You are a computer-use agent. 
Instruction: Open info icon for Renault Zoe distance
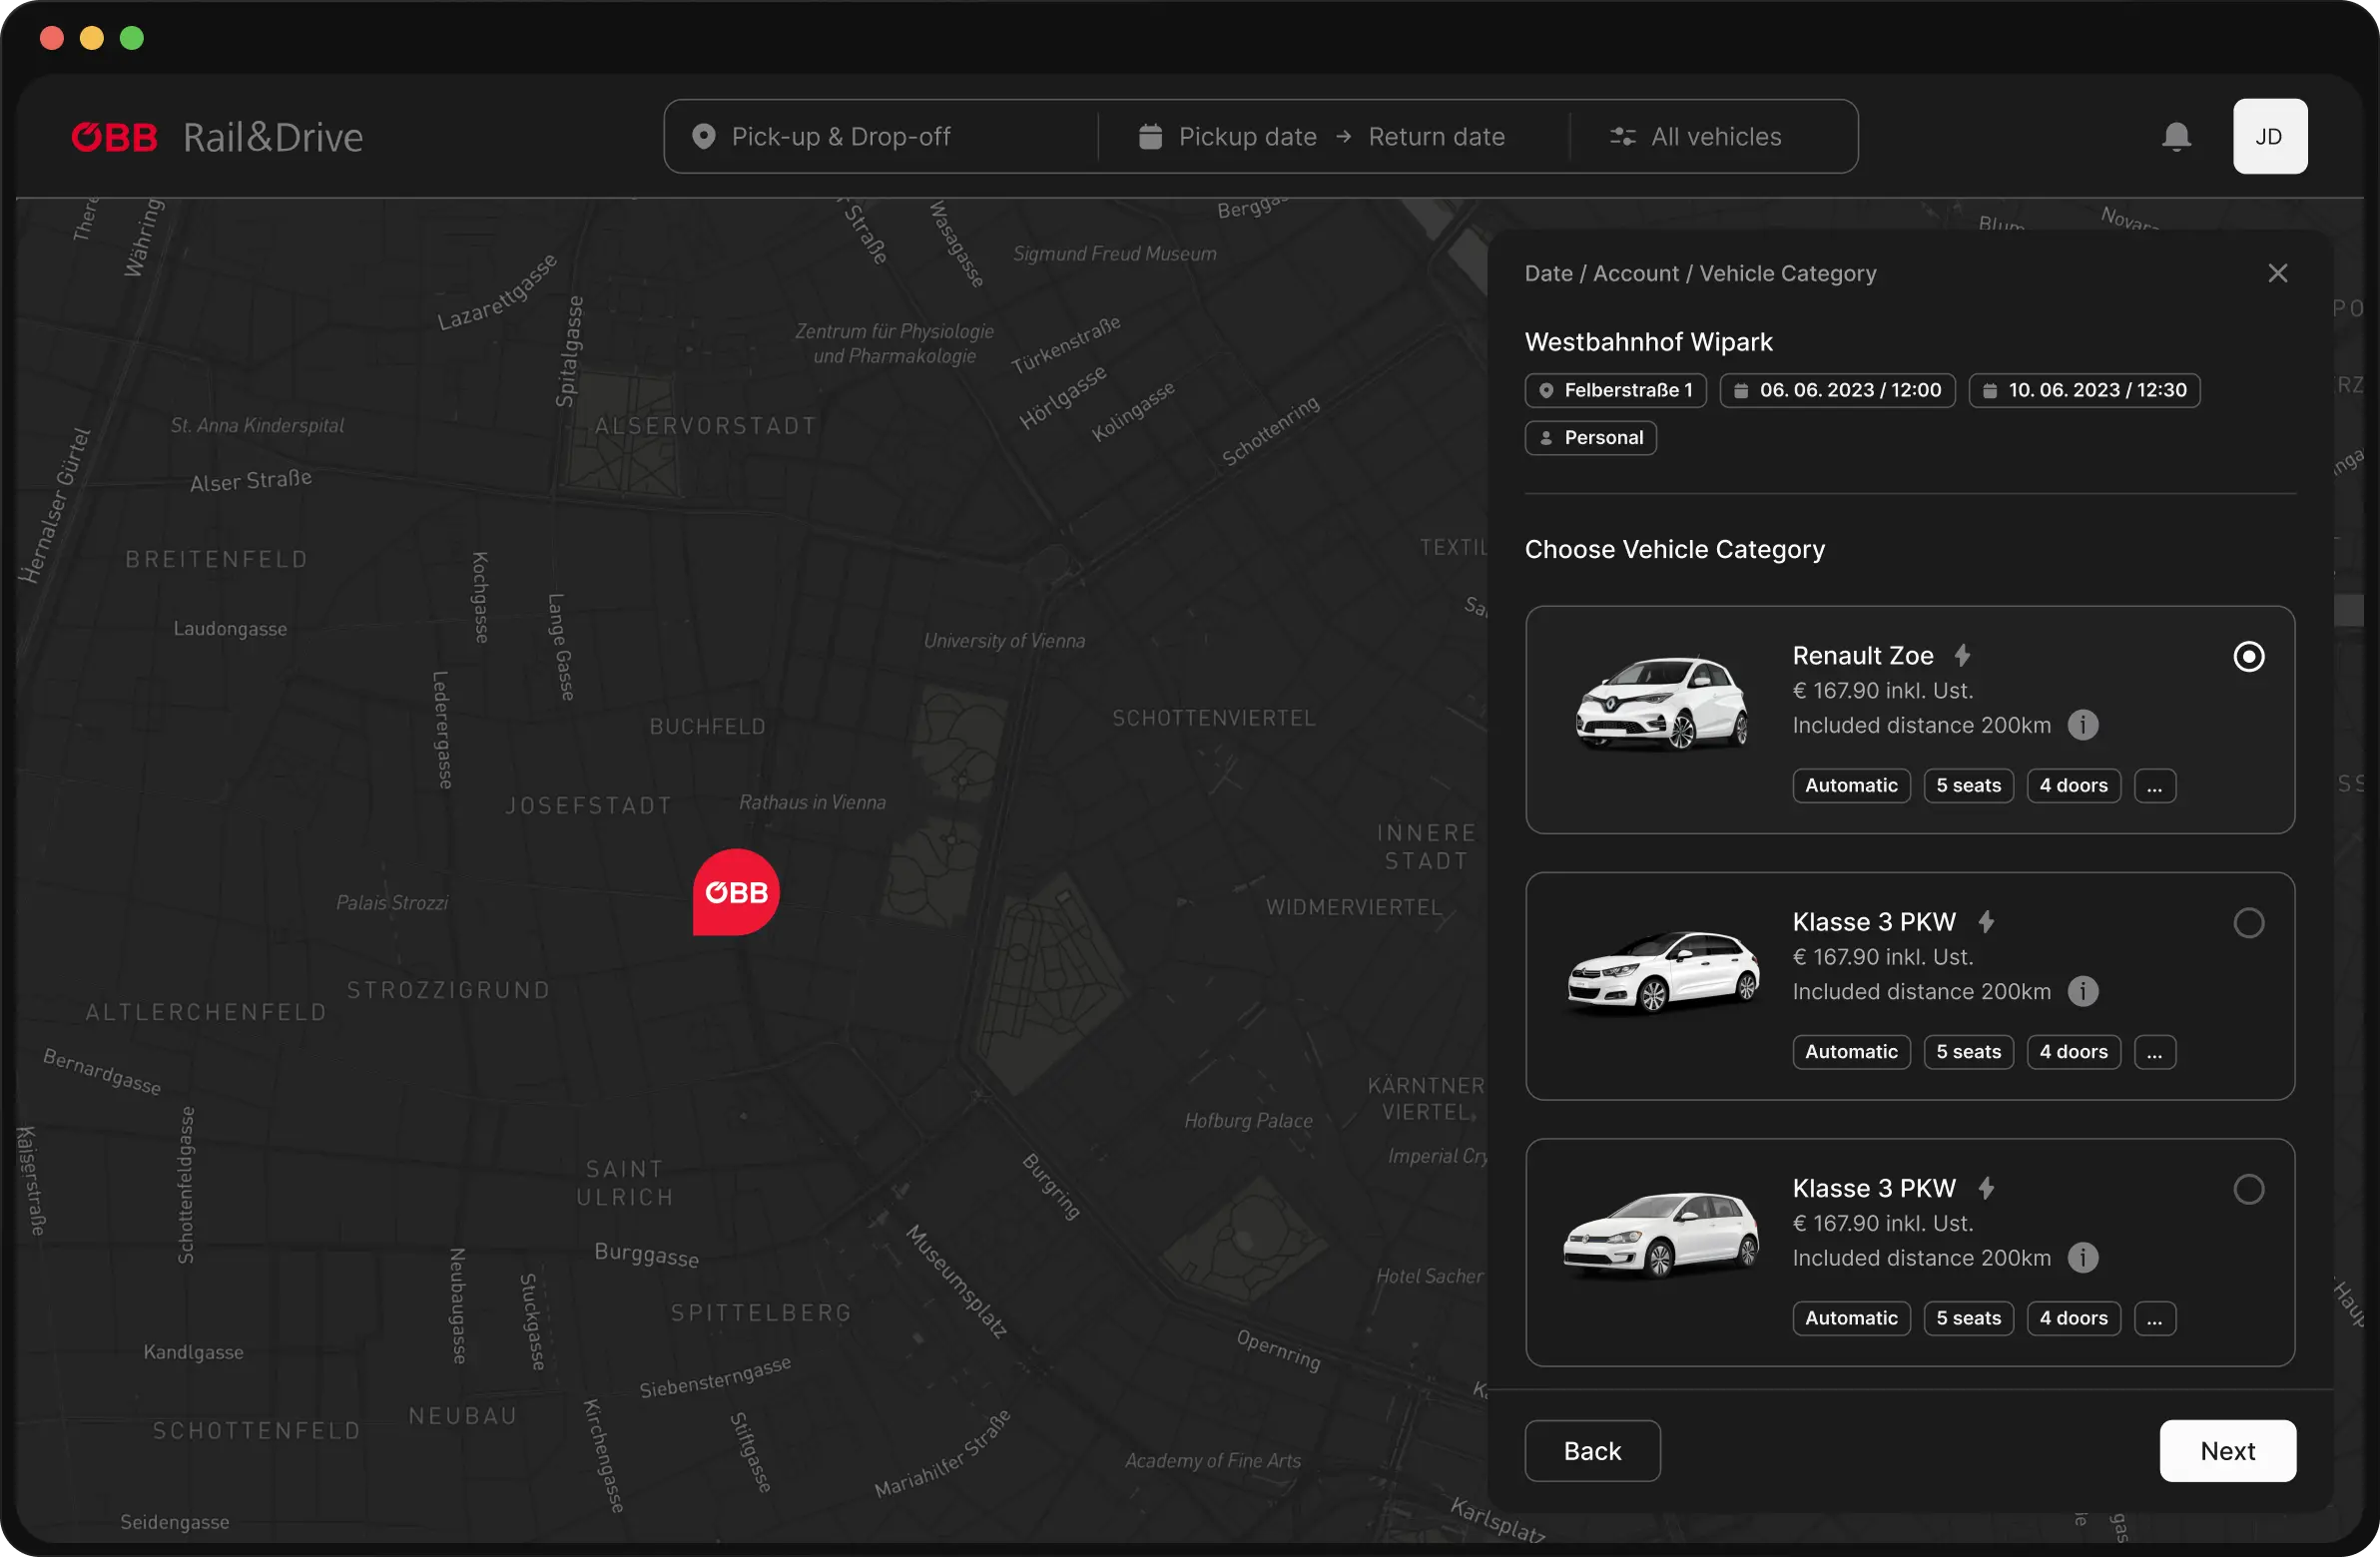click(2083, 725)
